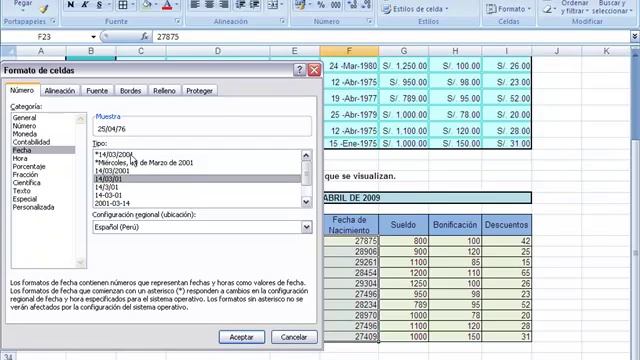Open Buscar y seleccionar dropdown
The height and width of the screenshot is (360, 640).
[x=611, y=7]
